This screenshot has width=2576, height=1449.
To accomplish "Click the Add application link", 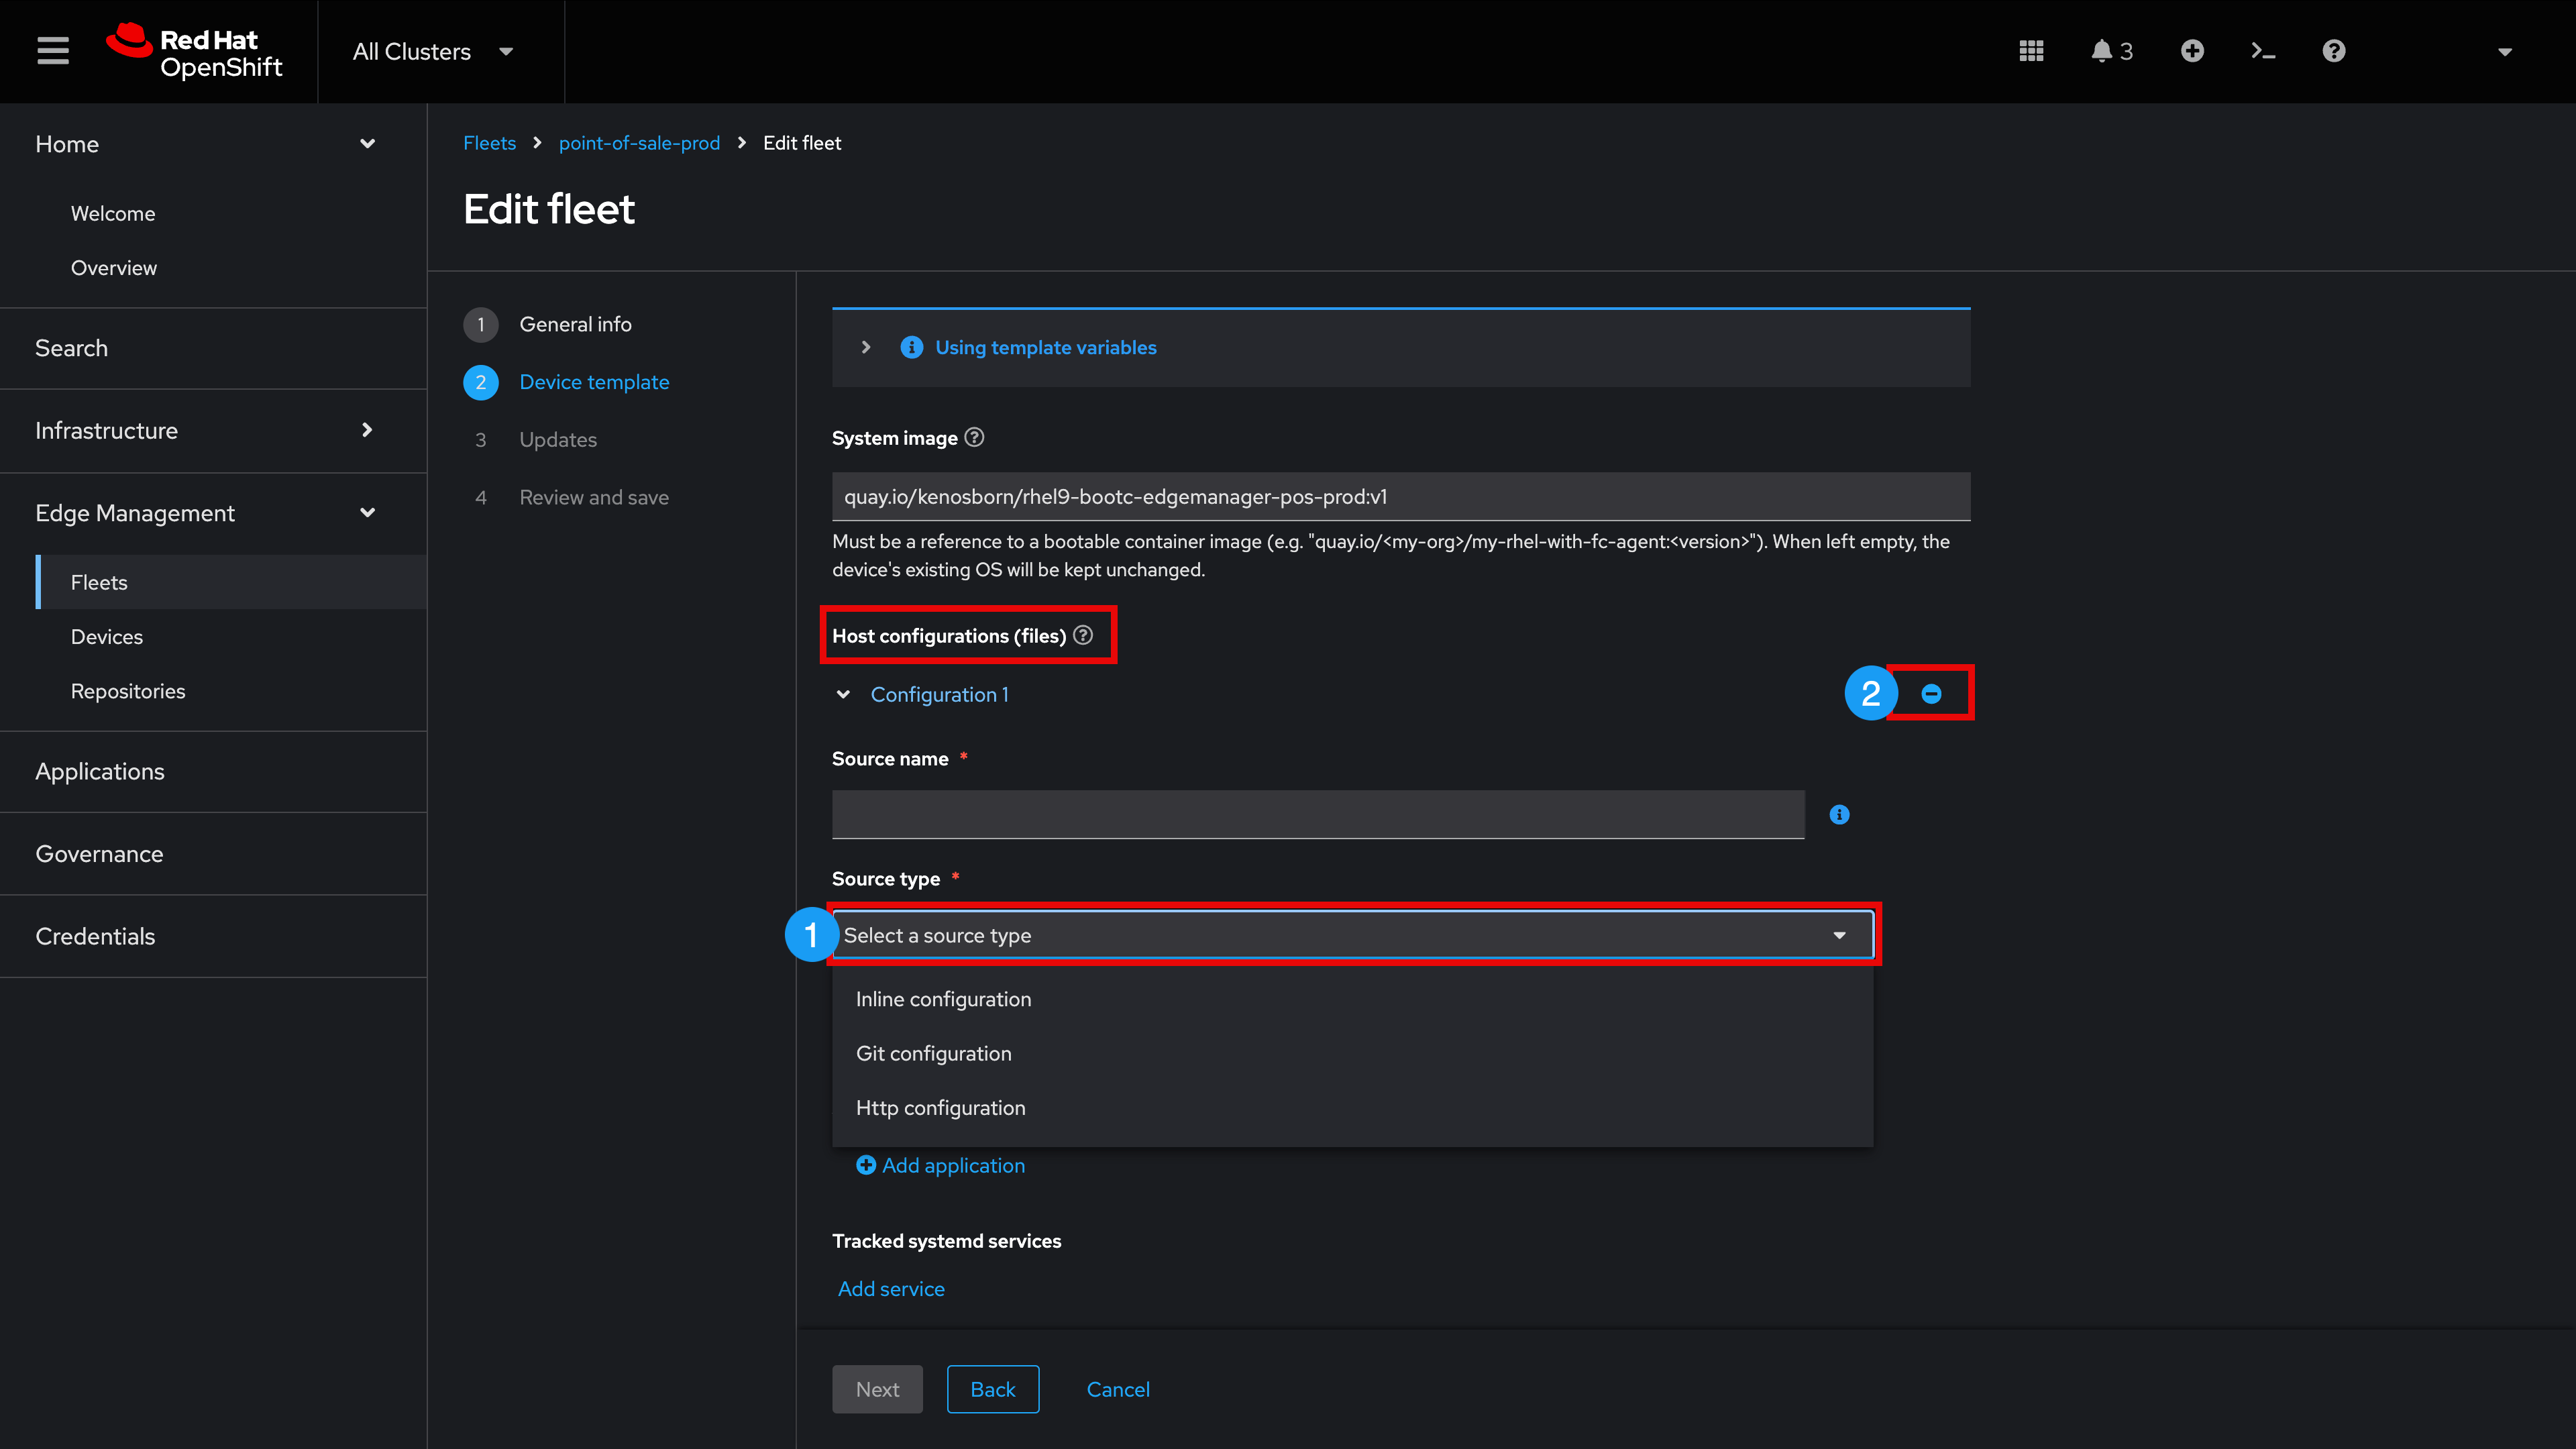I will (941, 1165).
